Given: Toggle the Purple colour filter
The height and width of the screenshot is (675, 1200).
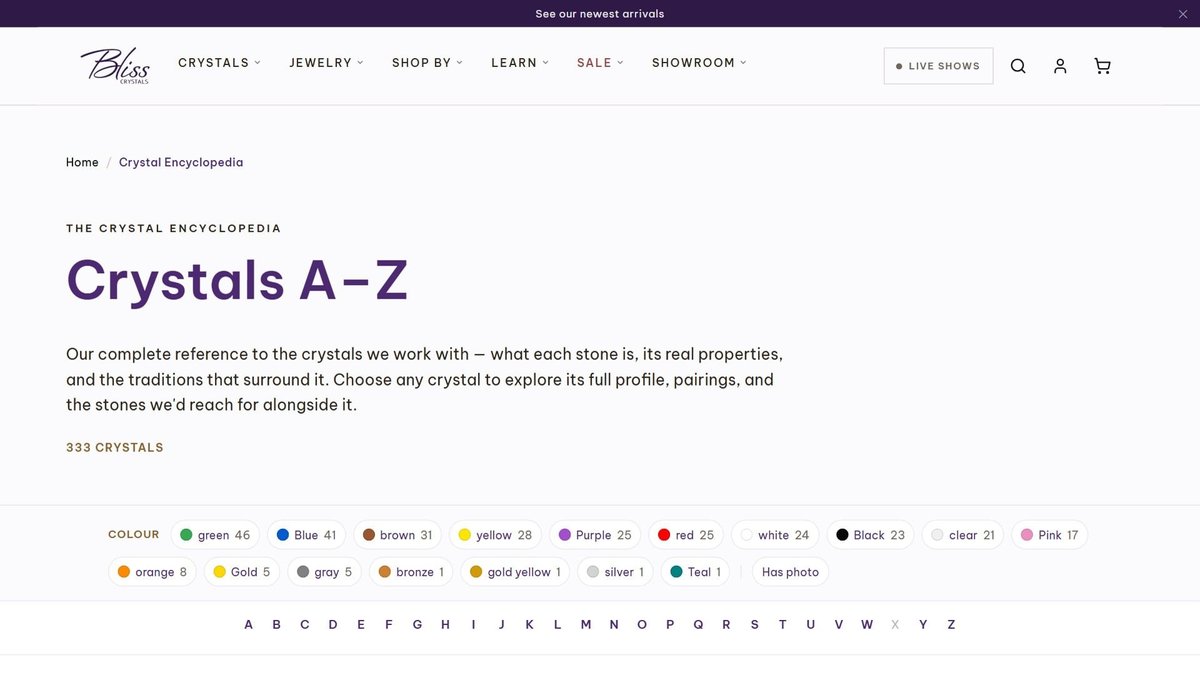Looking at the screenshot, I should 595,535.
